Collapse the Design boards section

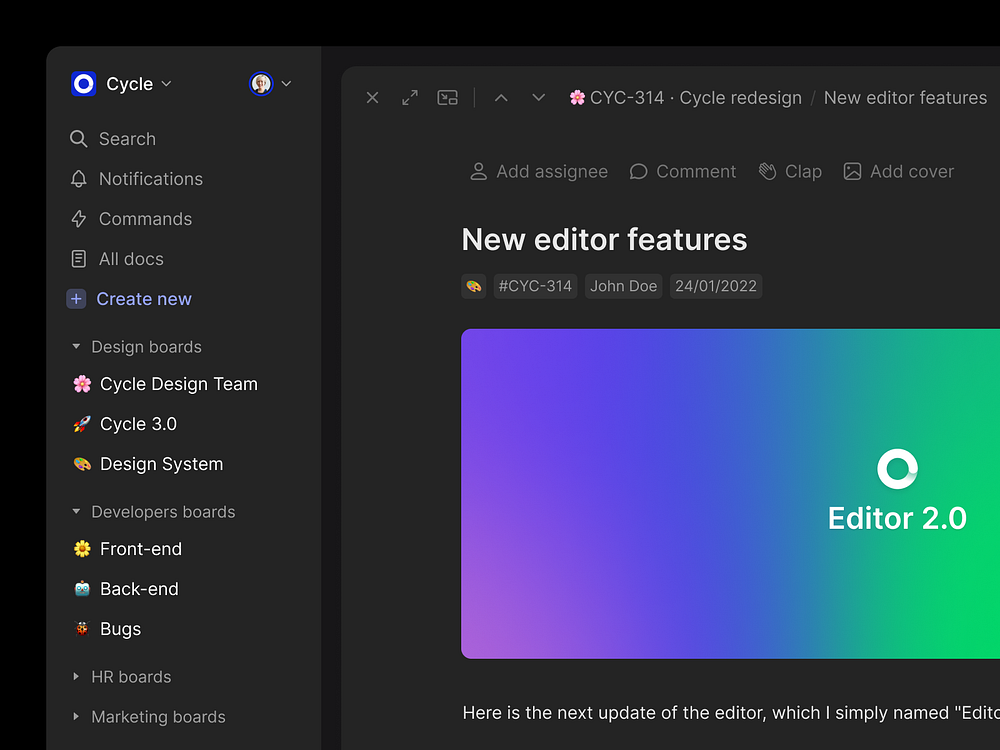[x=76, y=347]
